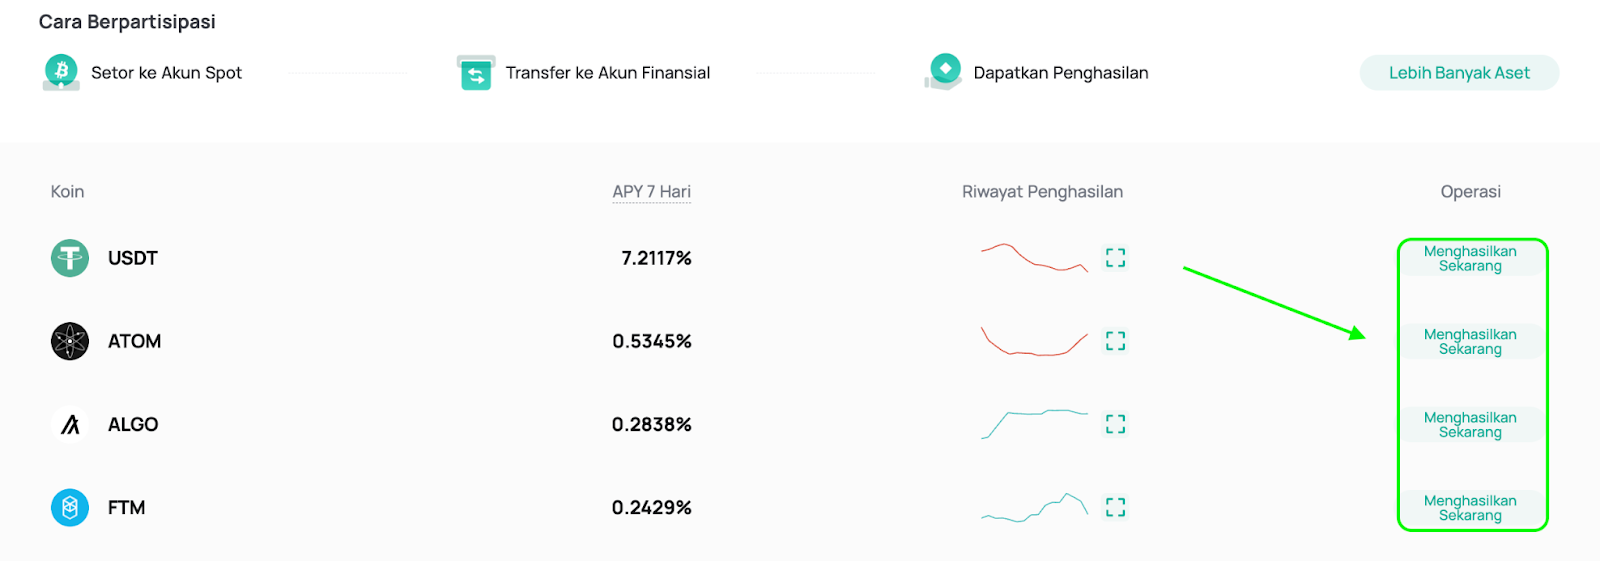Click the ATOM Cosmos coin icon
This screenshot has height=561, width=1600.
(x=70, y=341)
